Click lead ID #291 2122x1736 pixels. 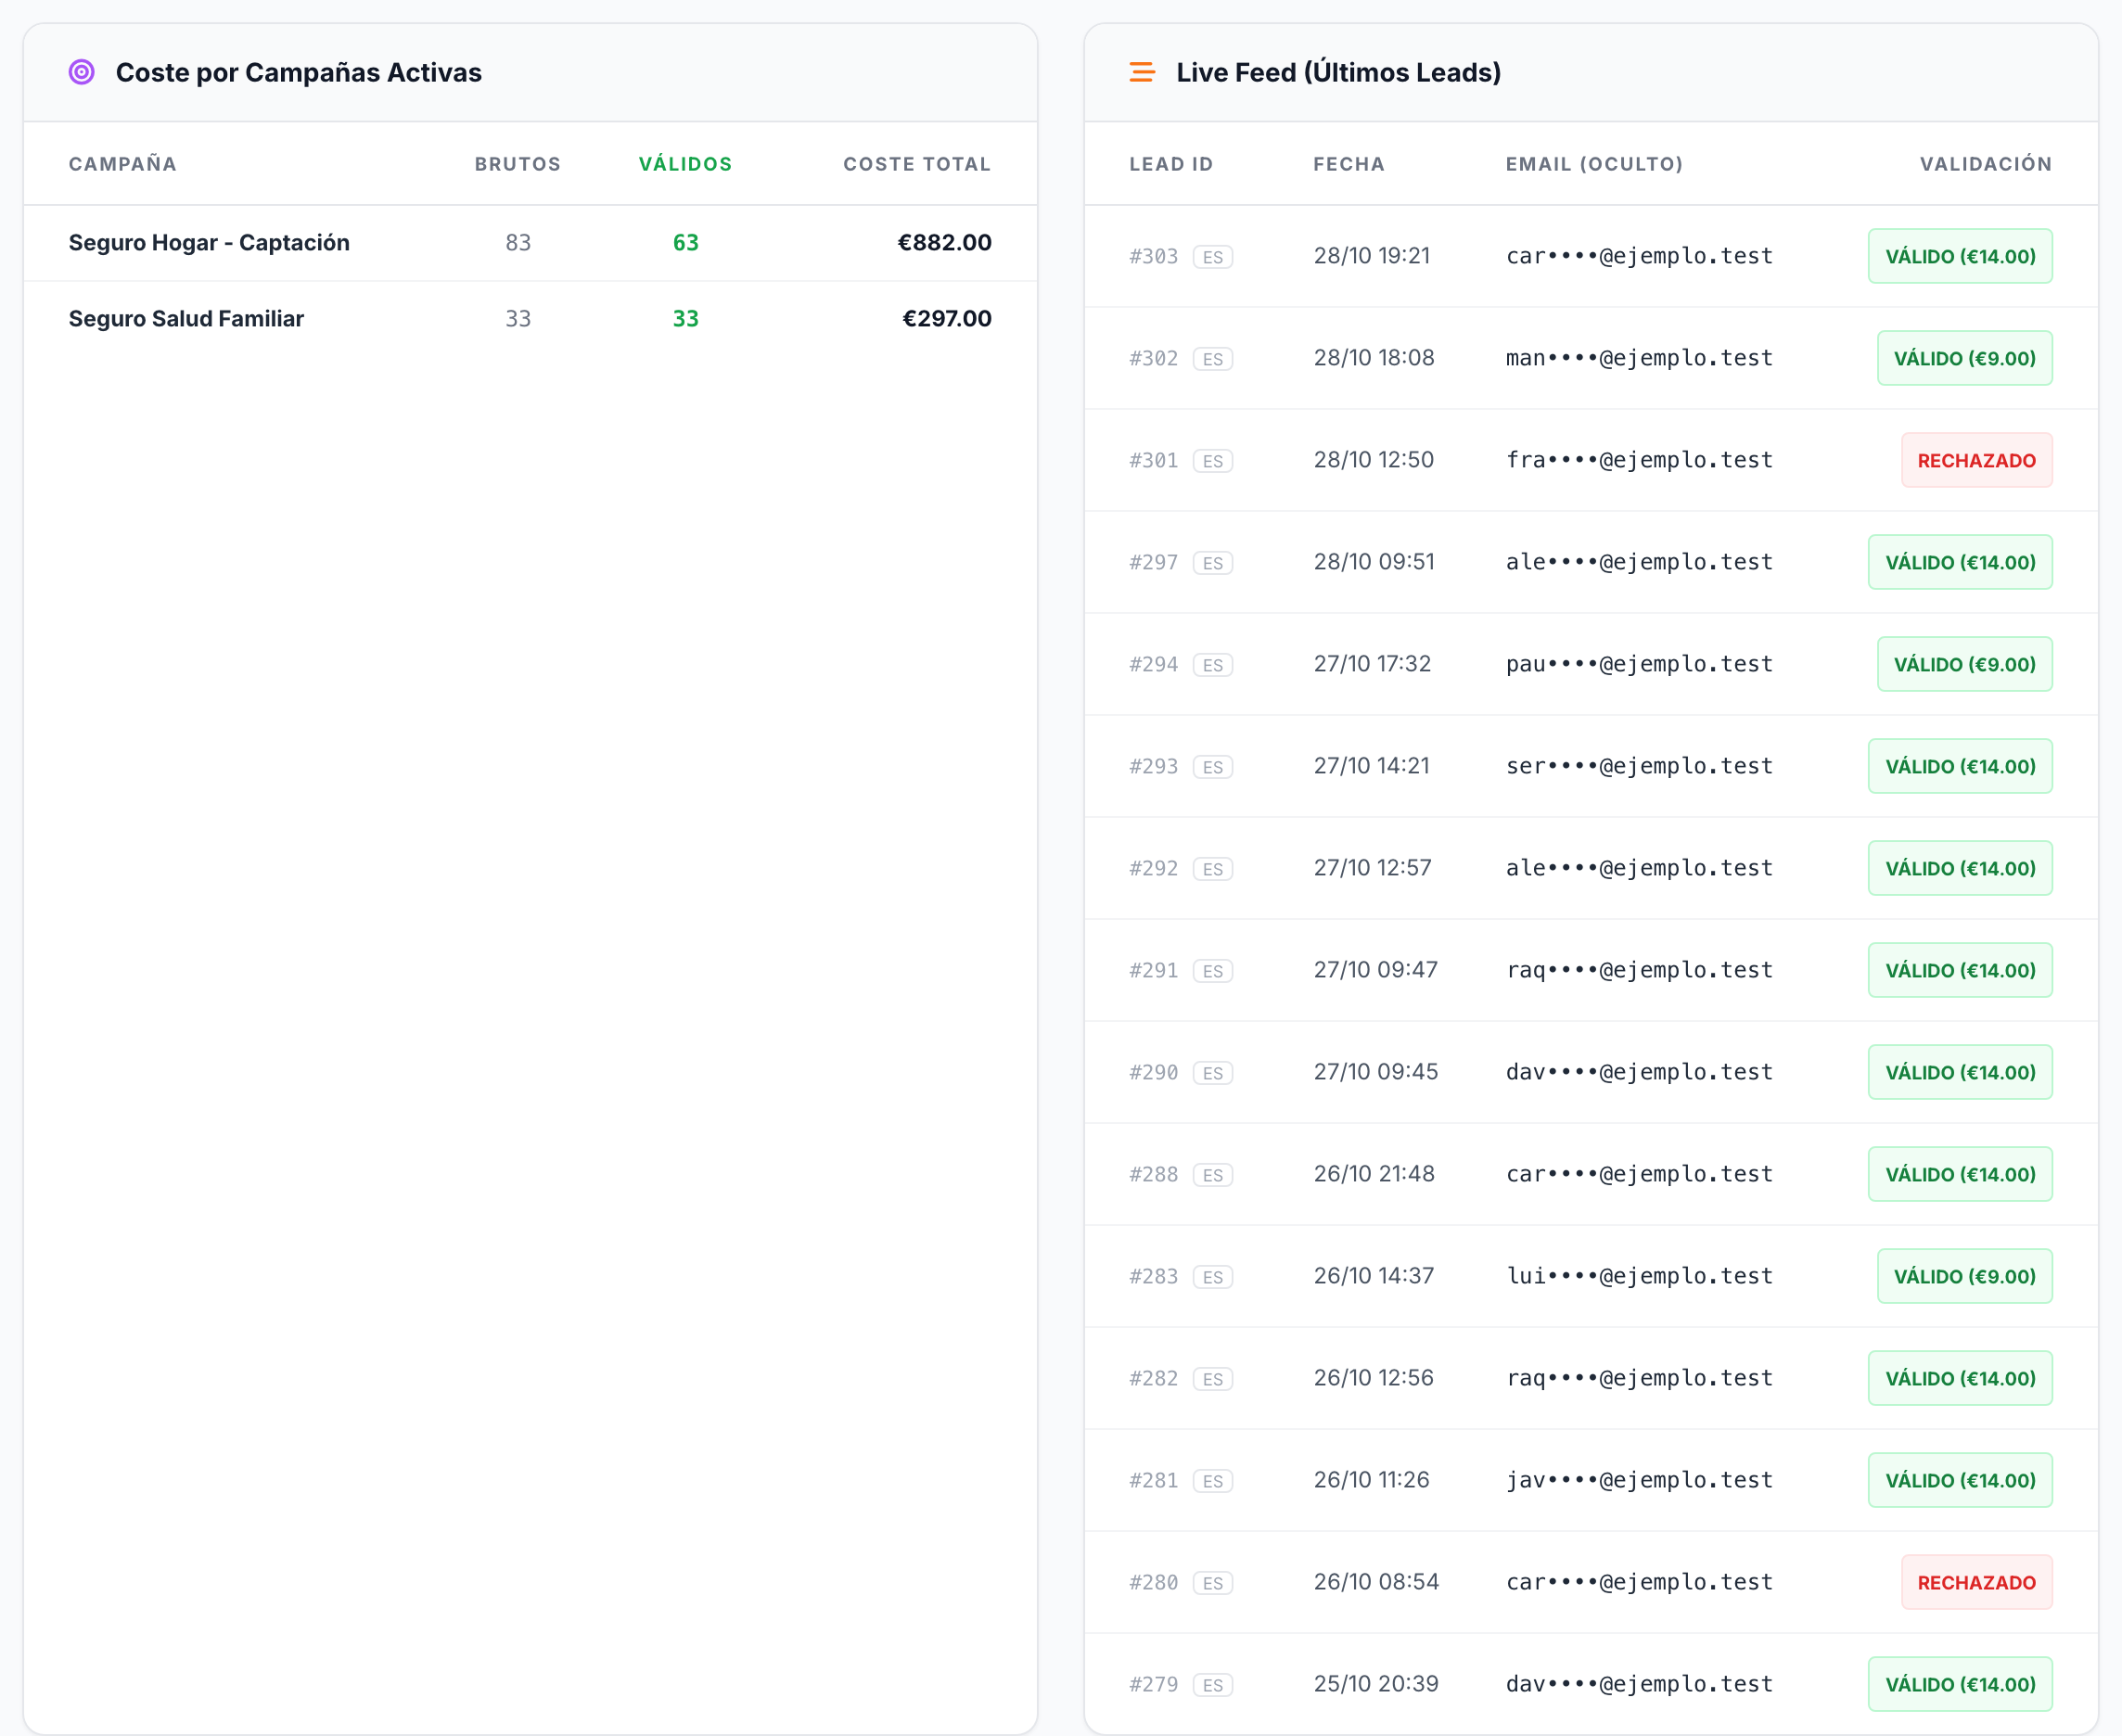[1154, 970]
